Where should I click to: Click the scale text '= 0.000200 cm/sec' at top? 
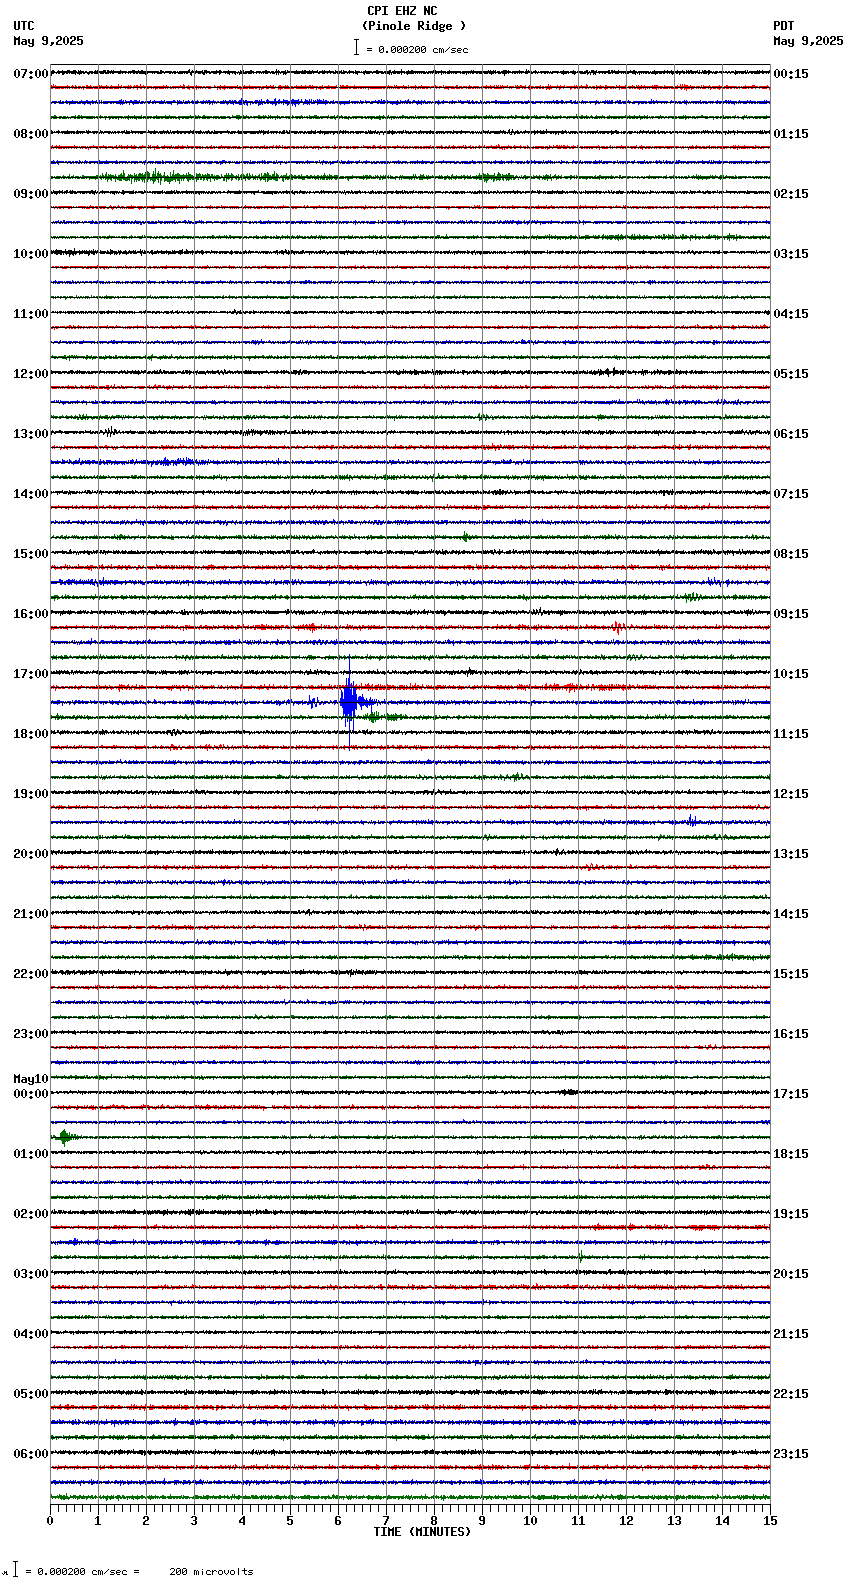(x=417, y=49)
